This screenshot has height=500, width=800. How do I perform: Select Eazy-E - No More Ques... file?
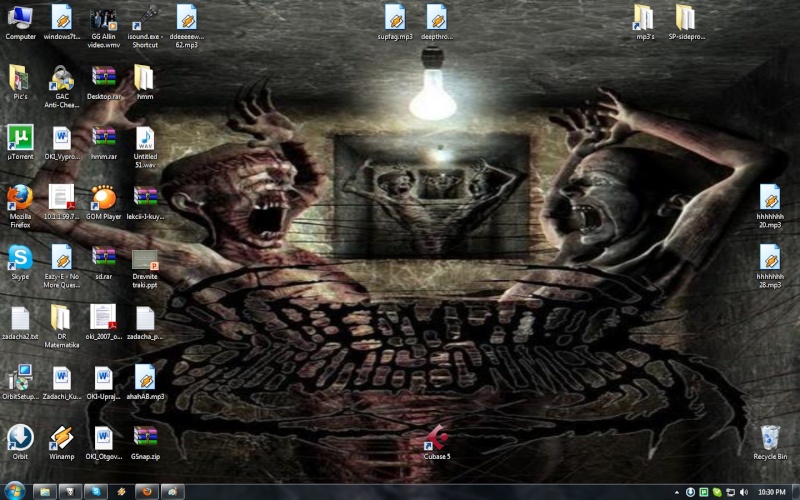62,266
